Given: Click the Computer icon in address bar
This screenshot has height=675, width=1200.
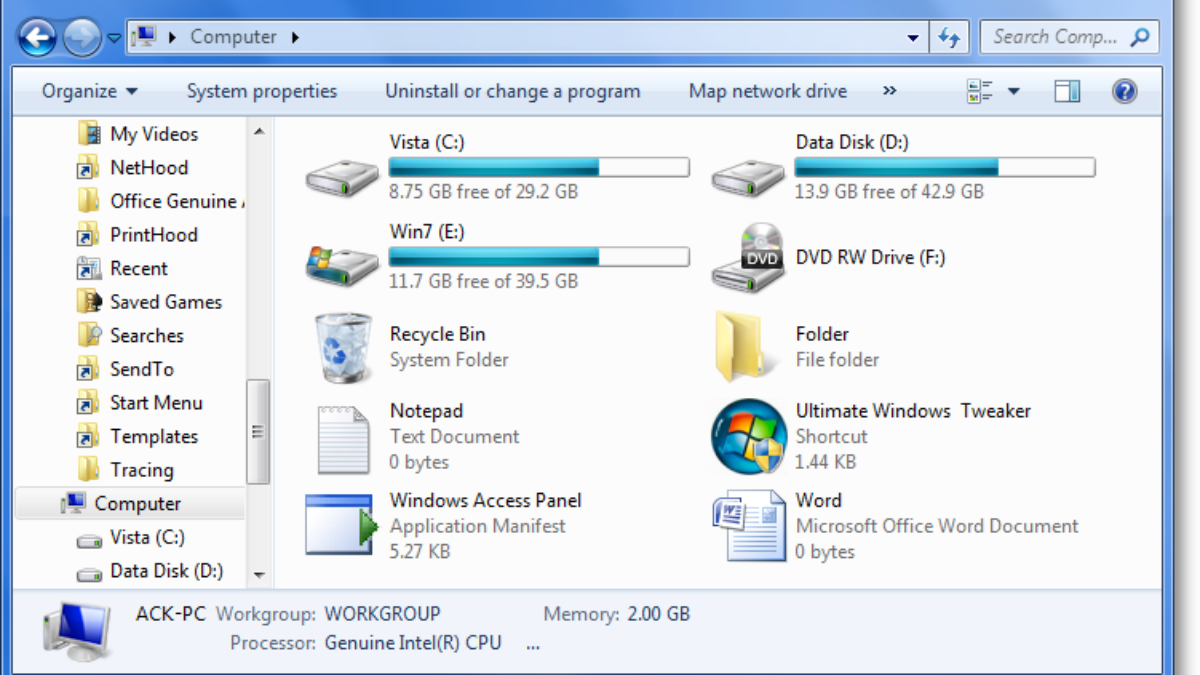Looking at the screenshot, I should pyautogui.click(x=144, y=37).
